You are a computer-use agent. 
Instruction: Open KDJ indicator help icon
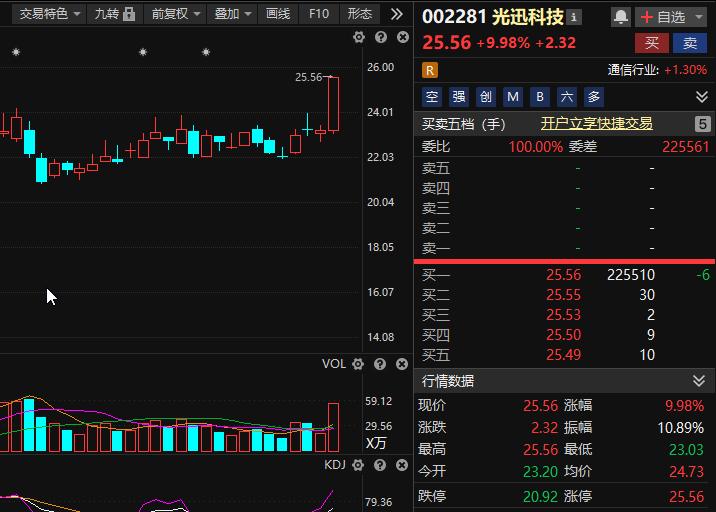click(x=380, y=465)
